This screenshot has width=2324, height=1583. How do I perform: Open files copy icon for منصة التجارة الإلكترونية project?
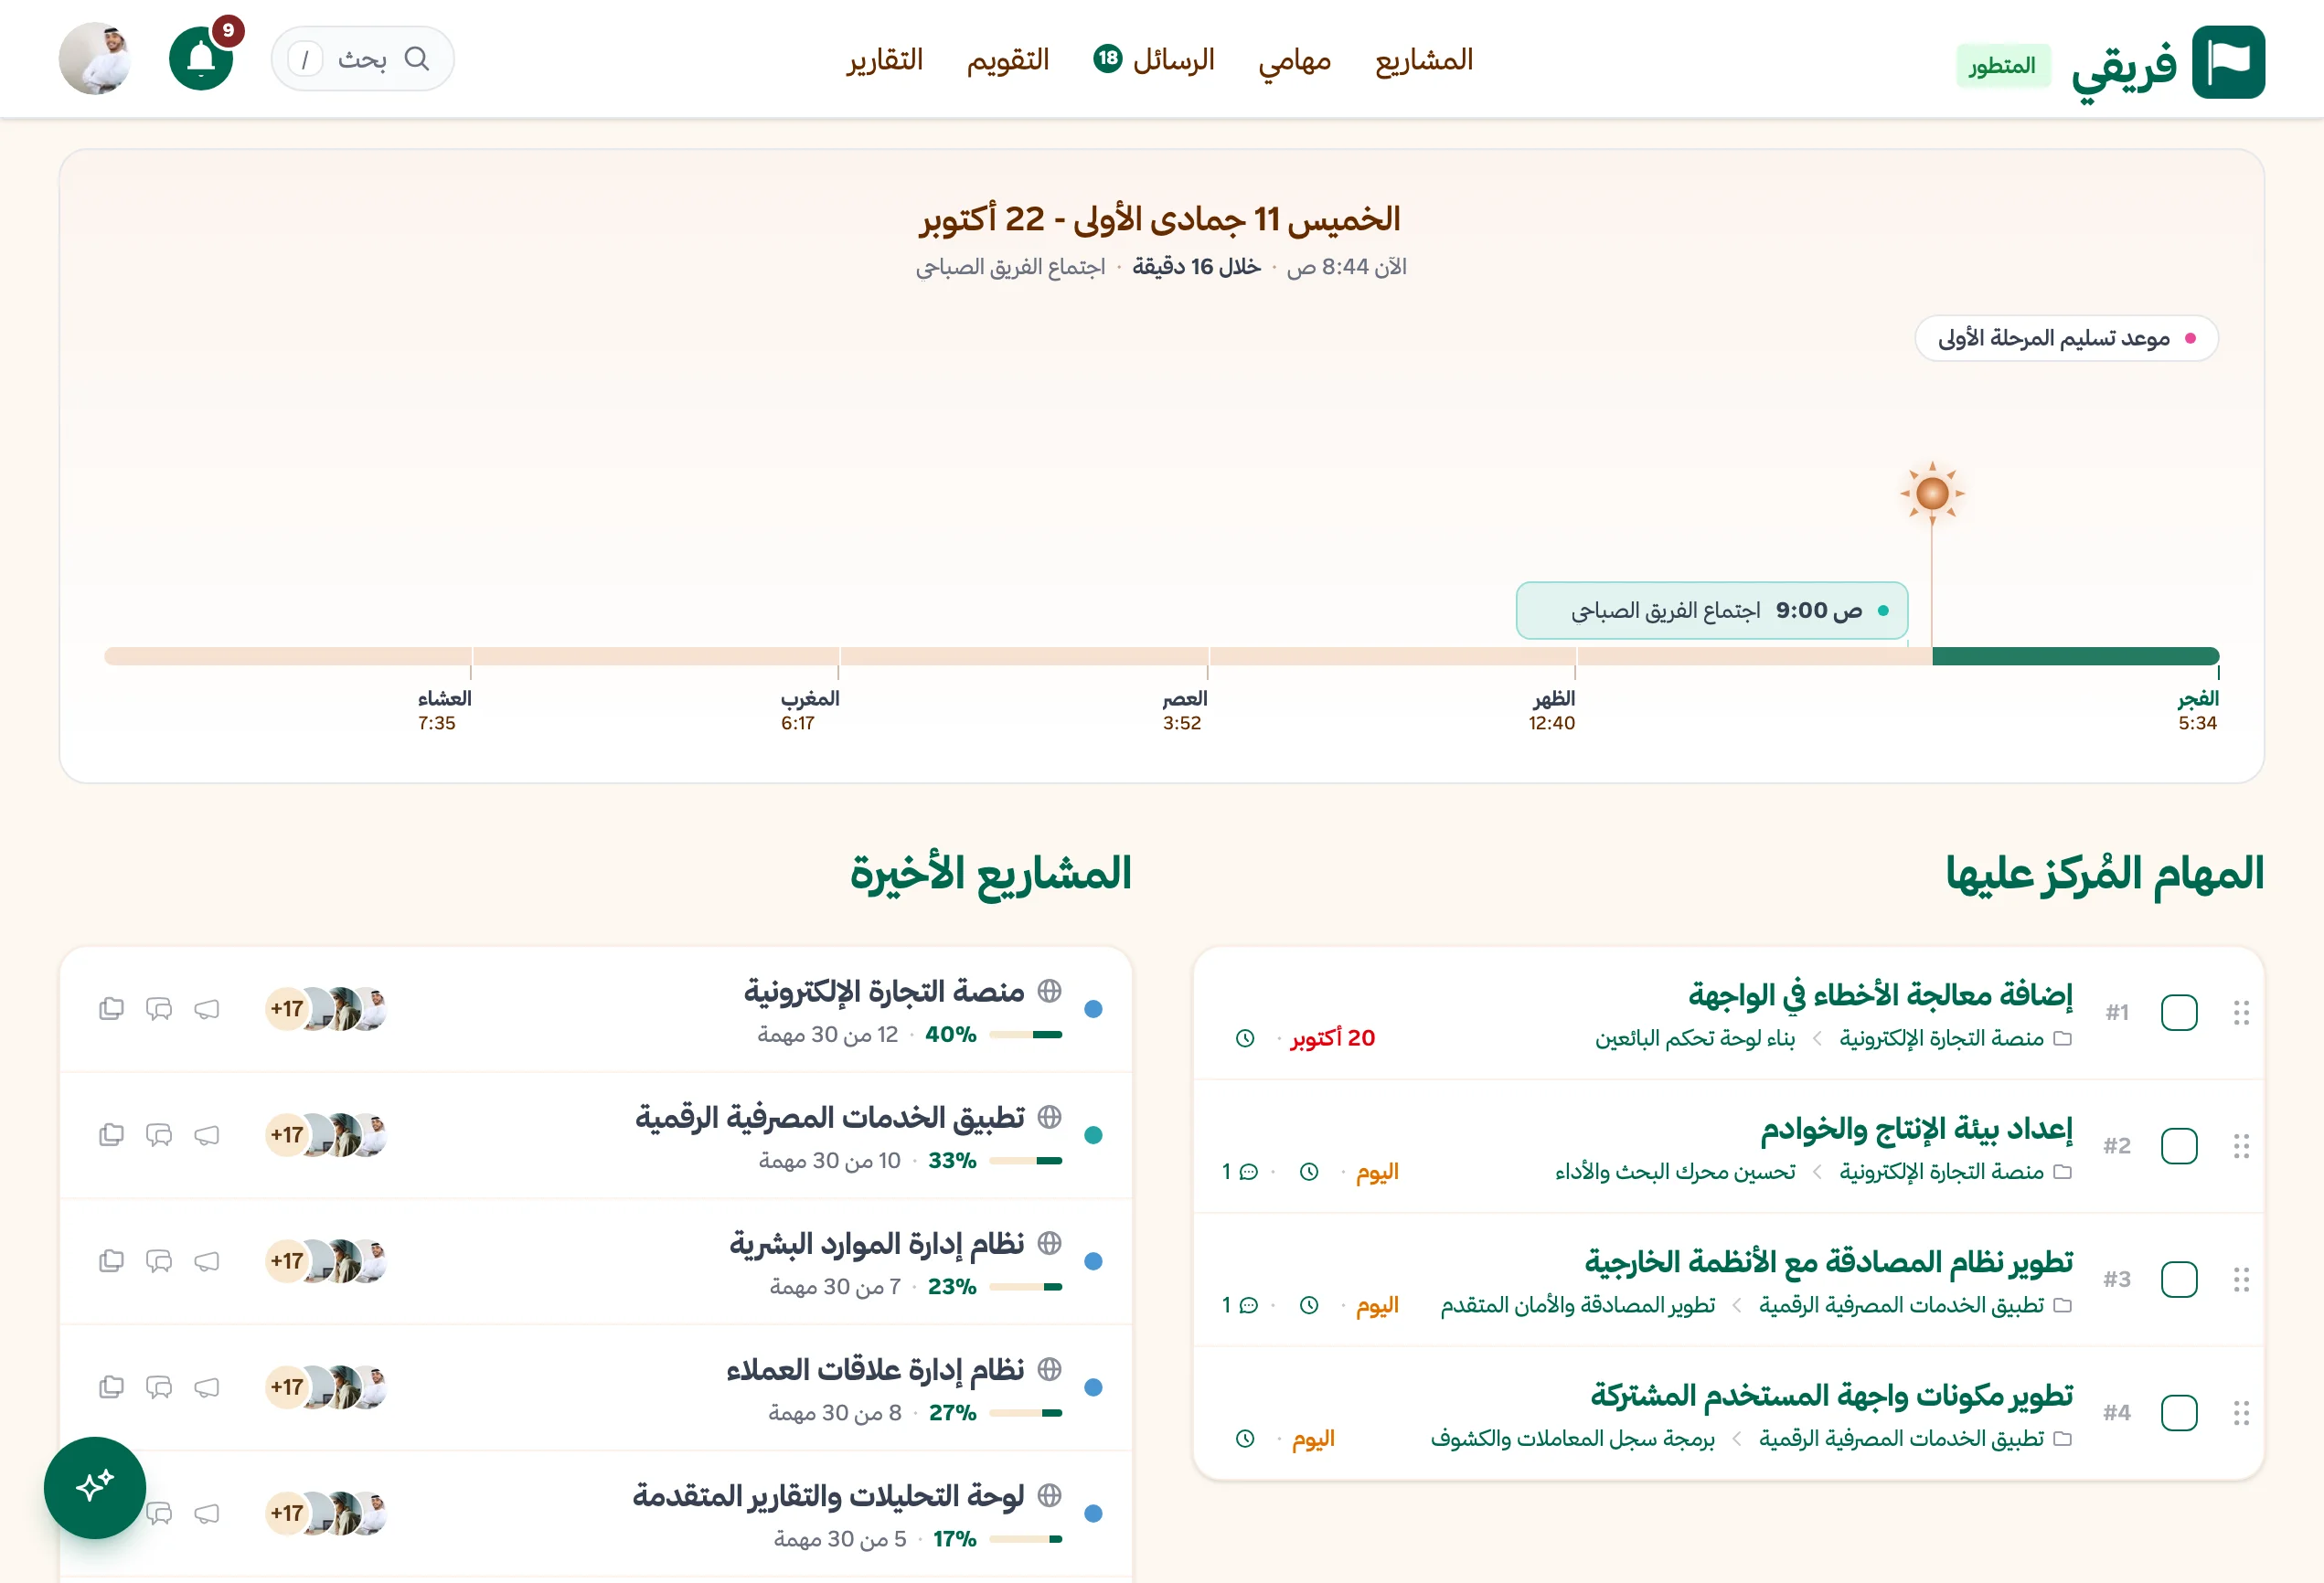[x=111, y=1009]
